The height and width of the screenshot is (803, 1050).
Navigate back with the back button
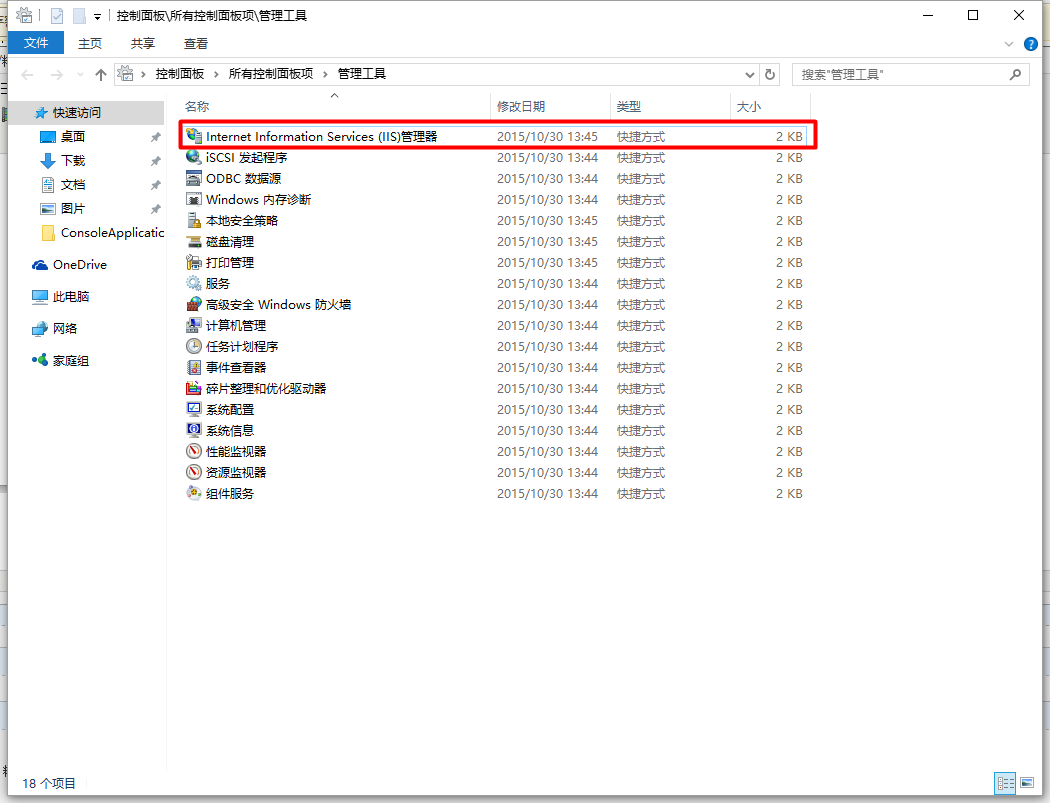[26, 73]
